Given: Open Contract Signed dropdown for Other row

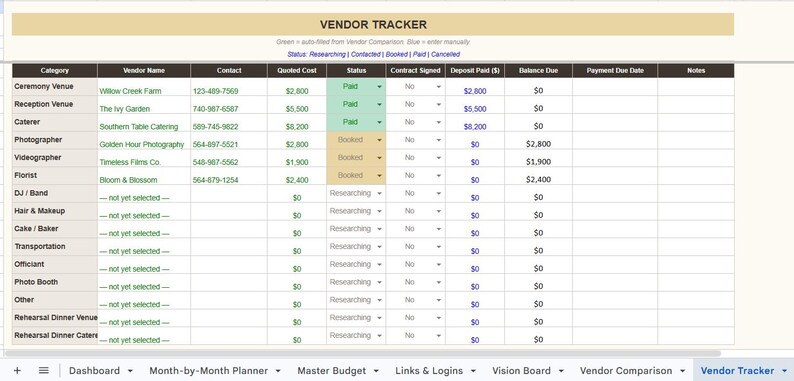Looking at the screenshot, I should pos(439,300).
